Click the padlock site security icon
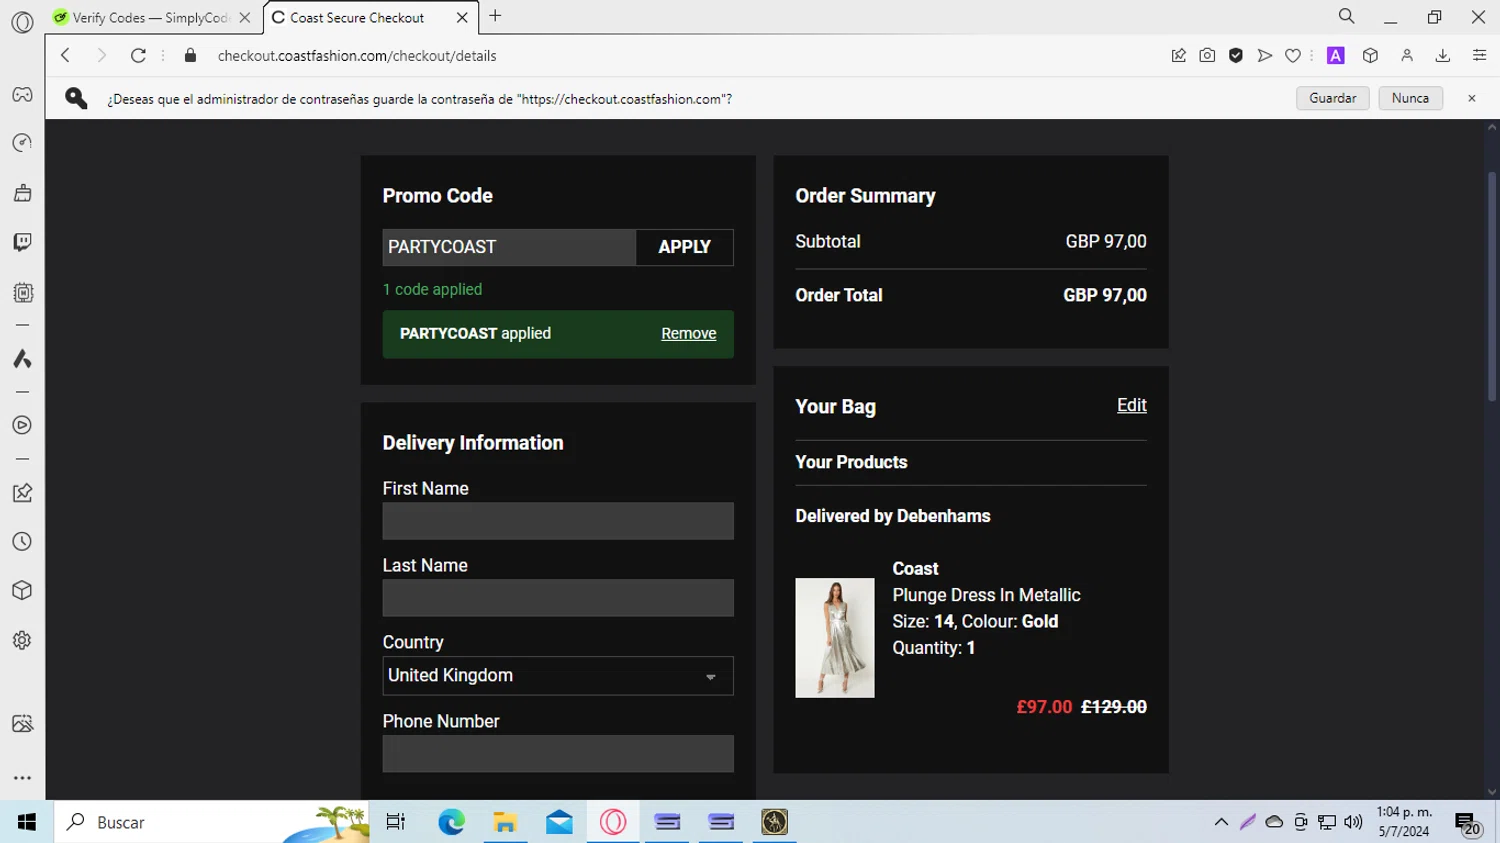Screen dimensions: 1500x843 [190, 56]
